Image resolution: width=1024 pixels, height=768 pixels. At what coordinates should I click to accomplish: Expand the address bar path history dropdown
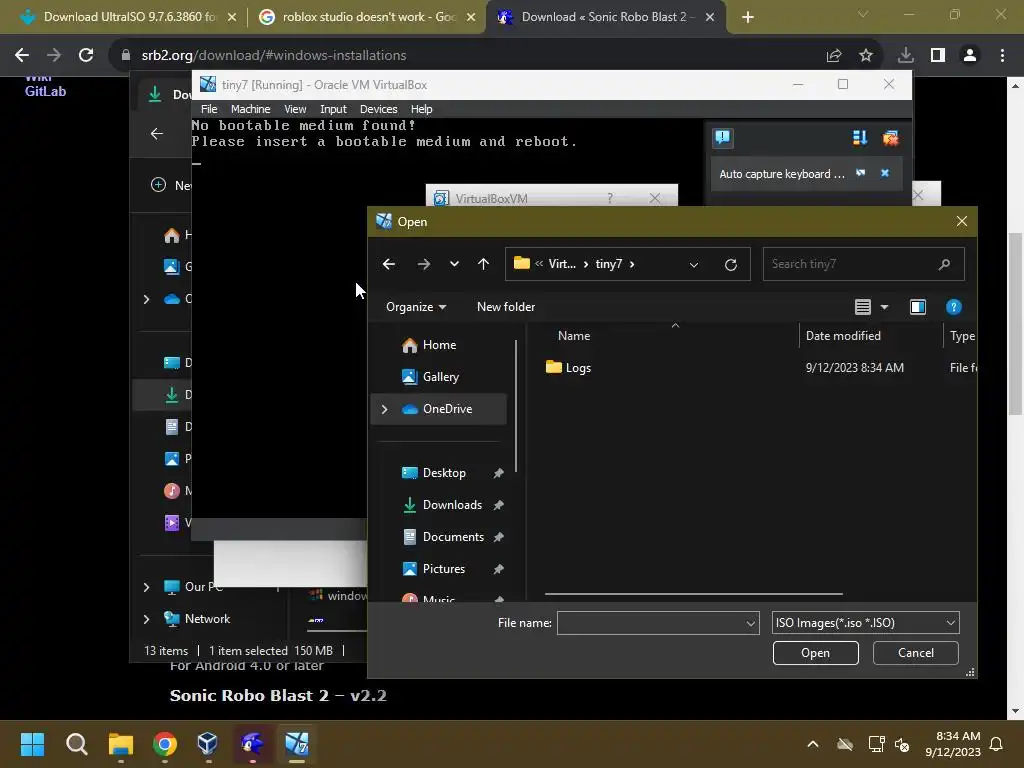(694, 264)
